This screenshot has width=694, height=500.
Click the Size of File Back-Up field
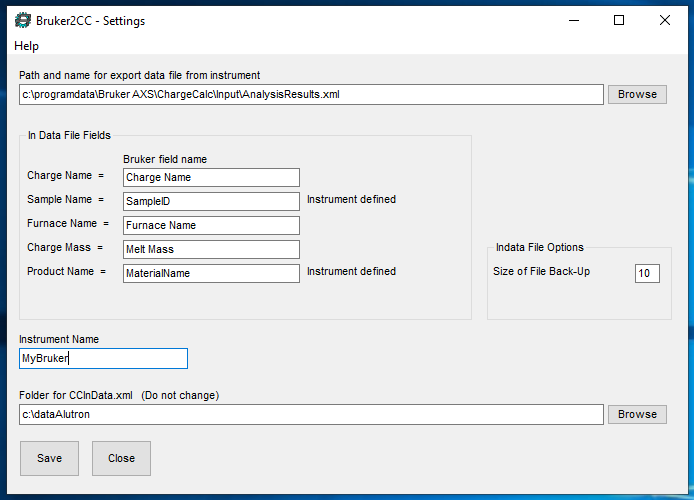click(647, 273)
